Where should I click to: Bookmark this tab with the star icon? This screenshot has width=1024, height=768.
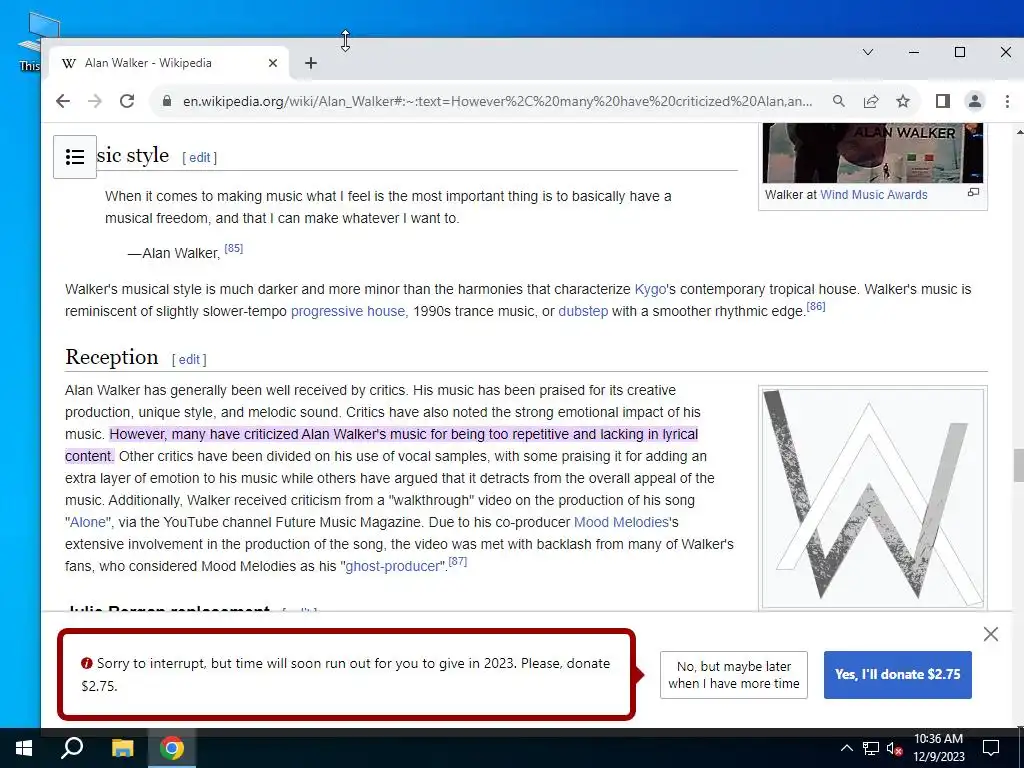coord(903,101)
